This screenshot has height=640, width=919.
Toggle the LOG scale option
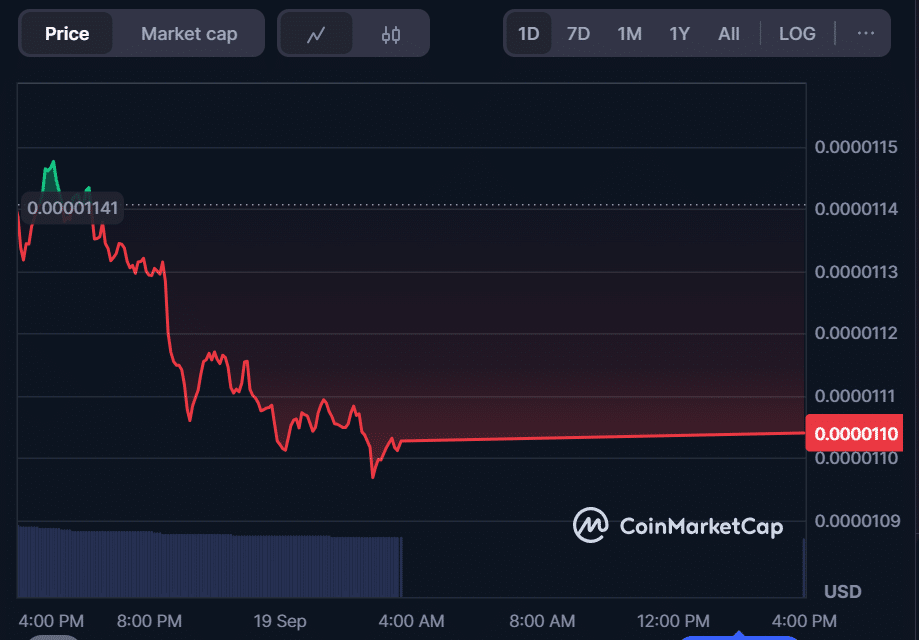click(797, 34)
